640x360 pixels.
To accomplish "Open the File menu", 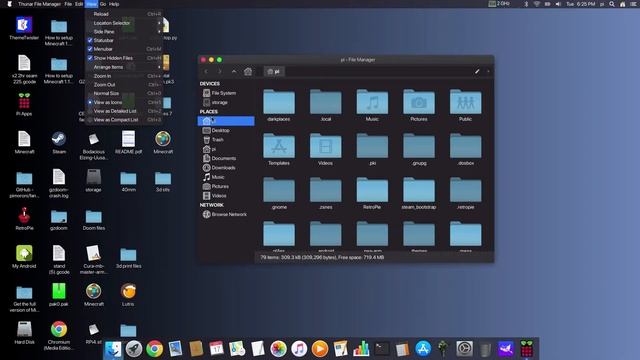I will 68,4.
